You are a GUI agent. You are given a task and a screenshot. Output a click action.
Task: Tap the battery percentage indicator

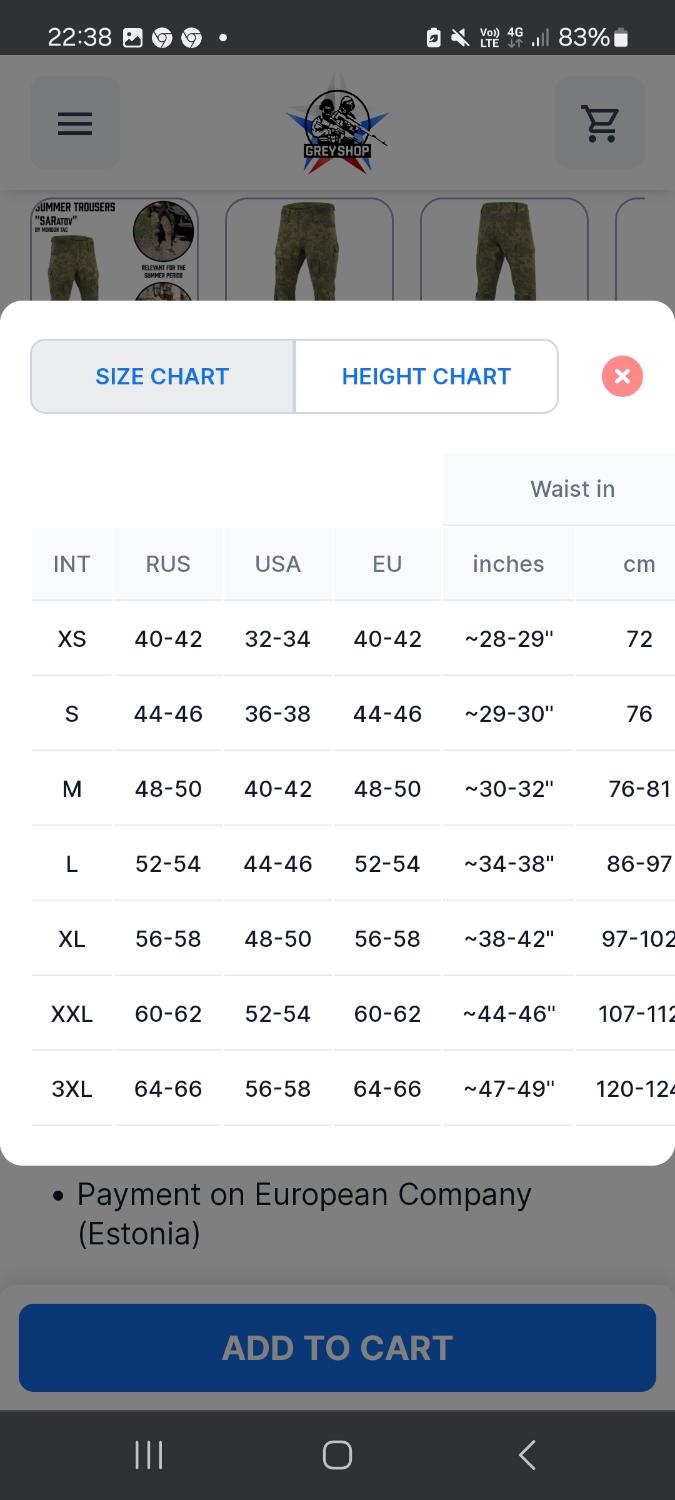click(x=584, y=38)
